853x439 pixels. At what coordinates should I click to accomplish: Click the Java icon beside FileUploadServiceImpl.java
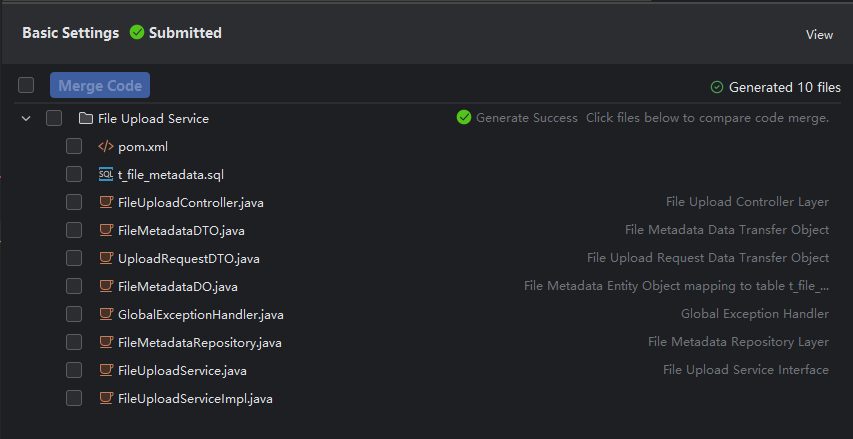[x=106, y=398]
